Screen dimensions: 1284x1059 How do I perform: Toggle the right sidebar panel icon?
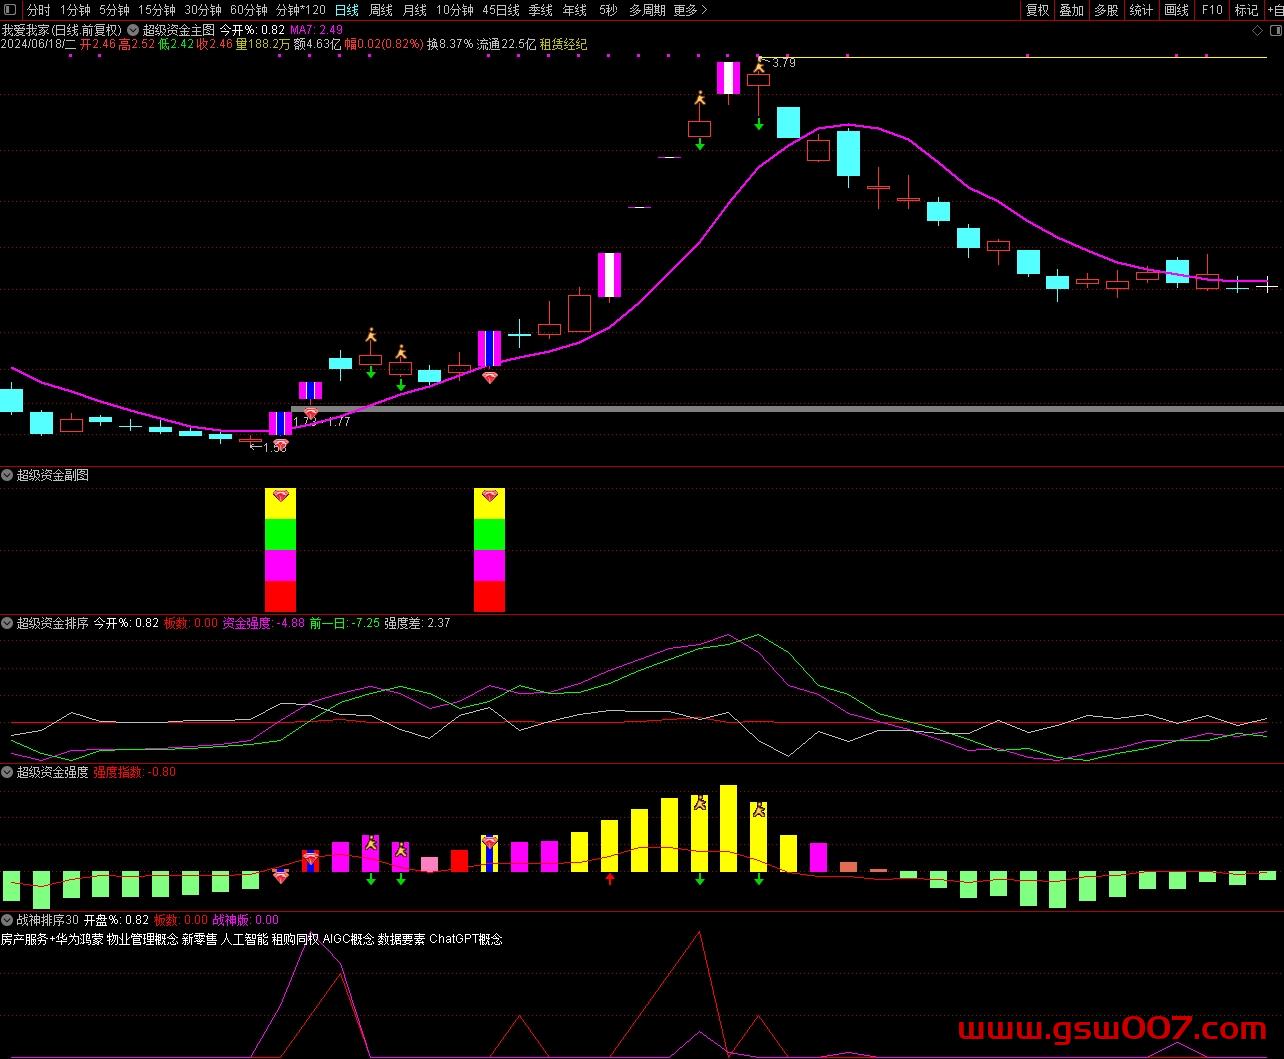pos(1274,31)
